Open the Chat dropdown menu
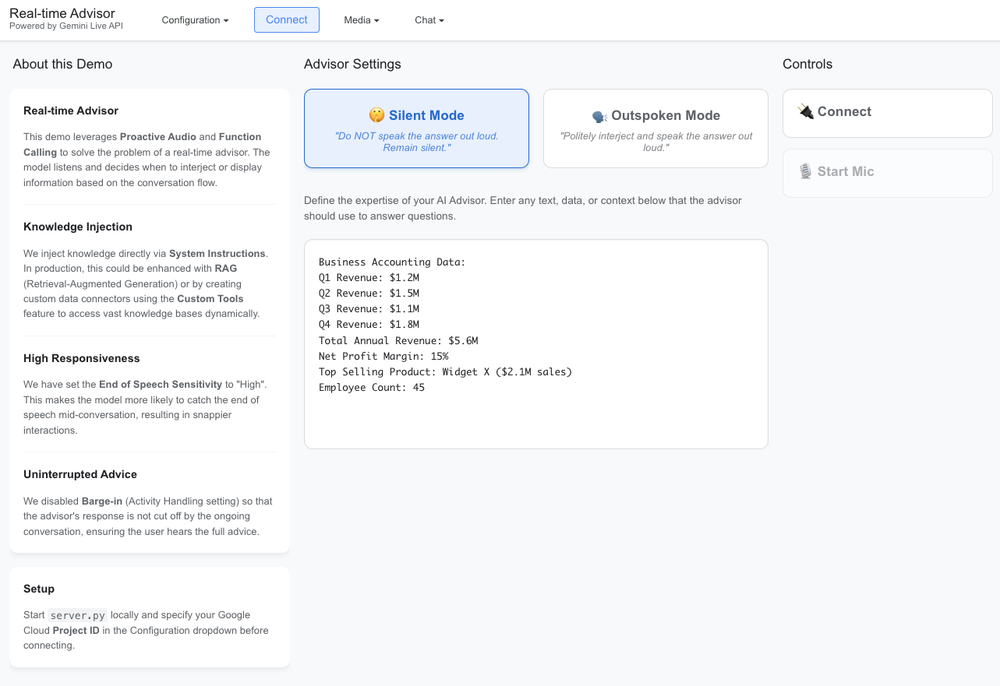This screenshot has height=686, width=1000. point(429,20)
